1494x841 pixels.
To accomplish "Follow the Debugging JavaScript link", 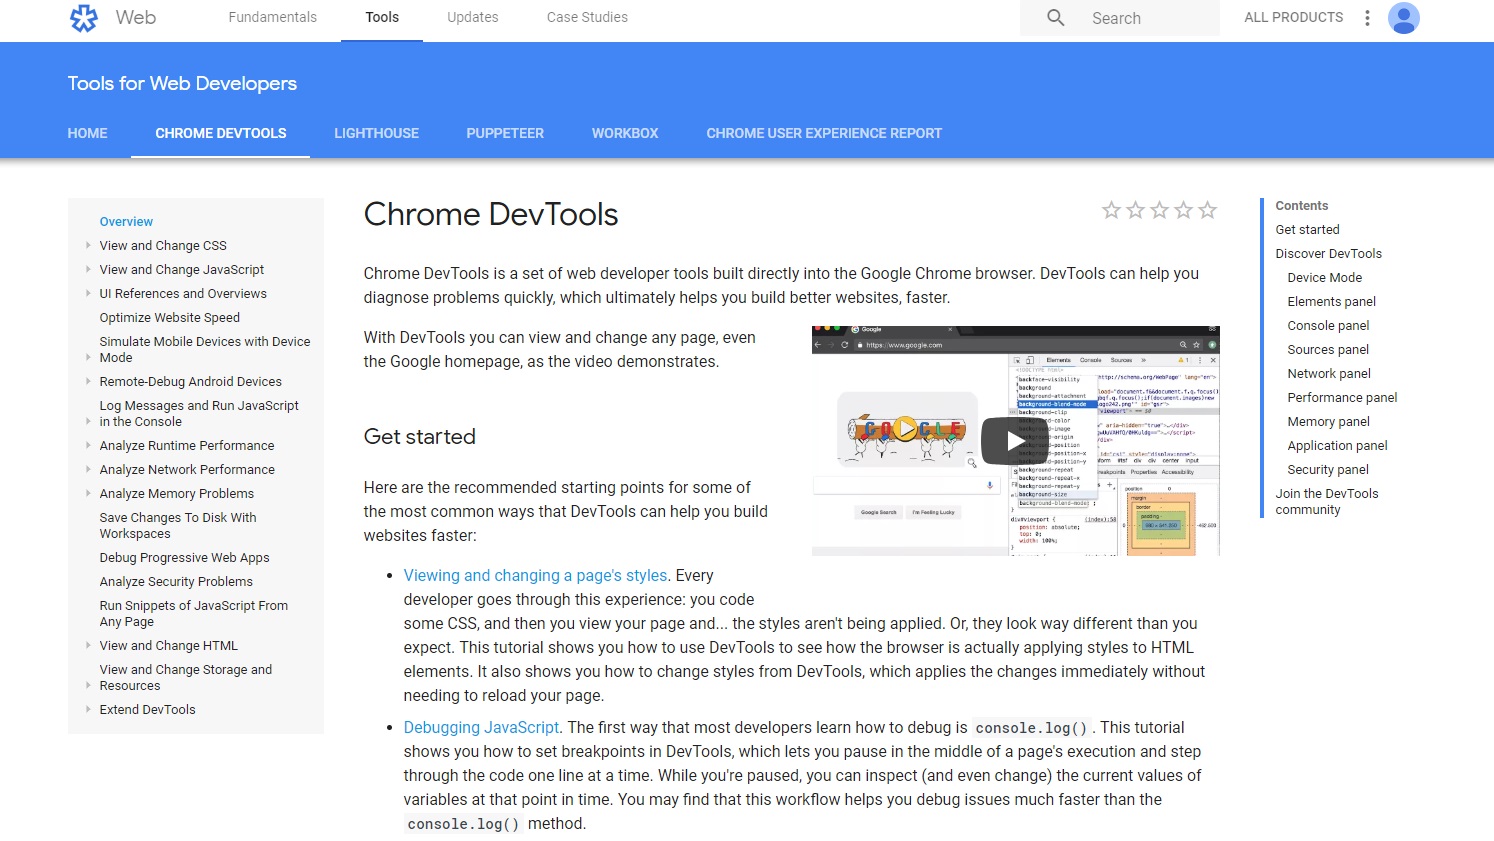I will click(481, 727).
